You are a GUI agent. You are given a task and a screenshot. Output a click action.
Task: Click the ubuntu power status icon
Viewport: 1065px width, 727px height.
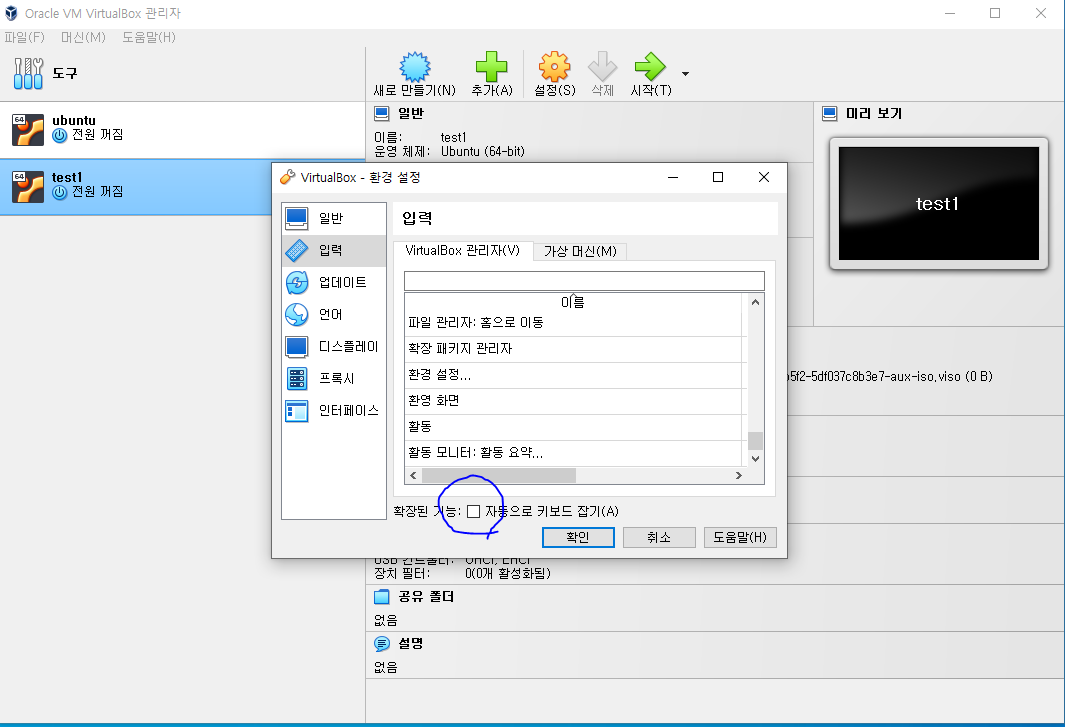pyautogui.click(x=60, y=135)
